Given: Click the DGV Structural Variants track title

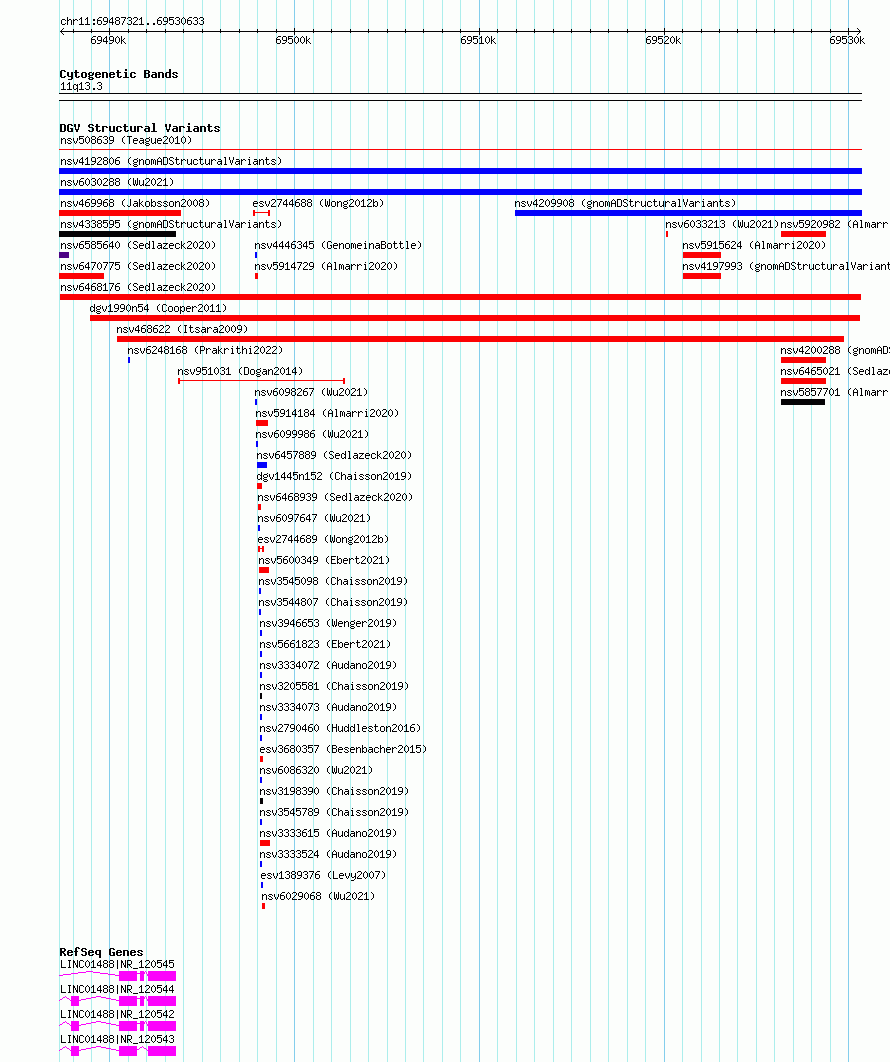Looking at the screenshot, I should [140, 128].
